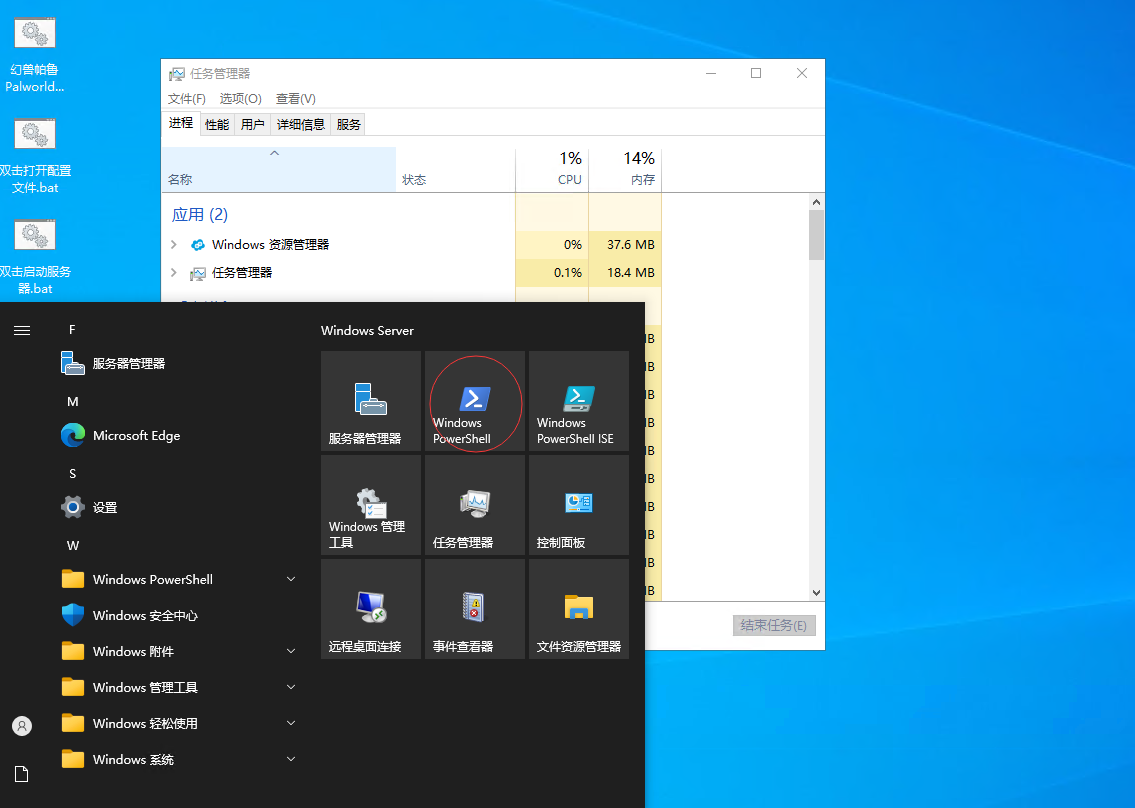Select the 双击启动服务器.bat desktop icon
The width and height of the screenshot is (1135, 808).
click(35, 258)
